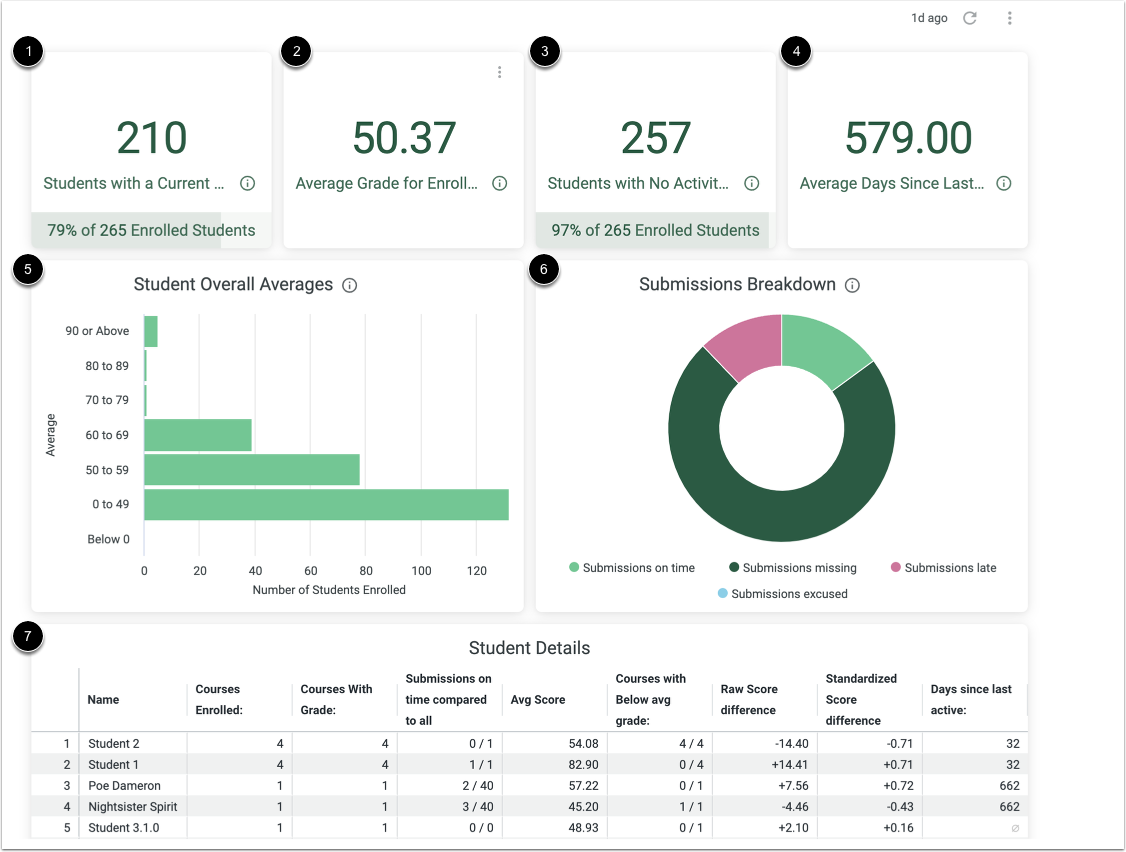Click the 97% of 265 Enrolled Students link
The width and height of the screenshot is (1126, 852).
[654, 229]
